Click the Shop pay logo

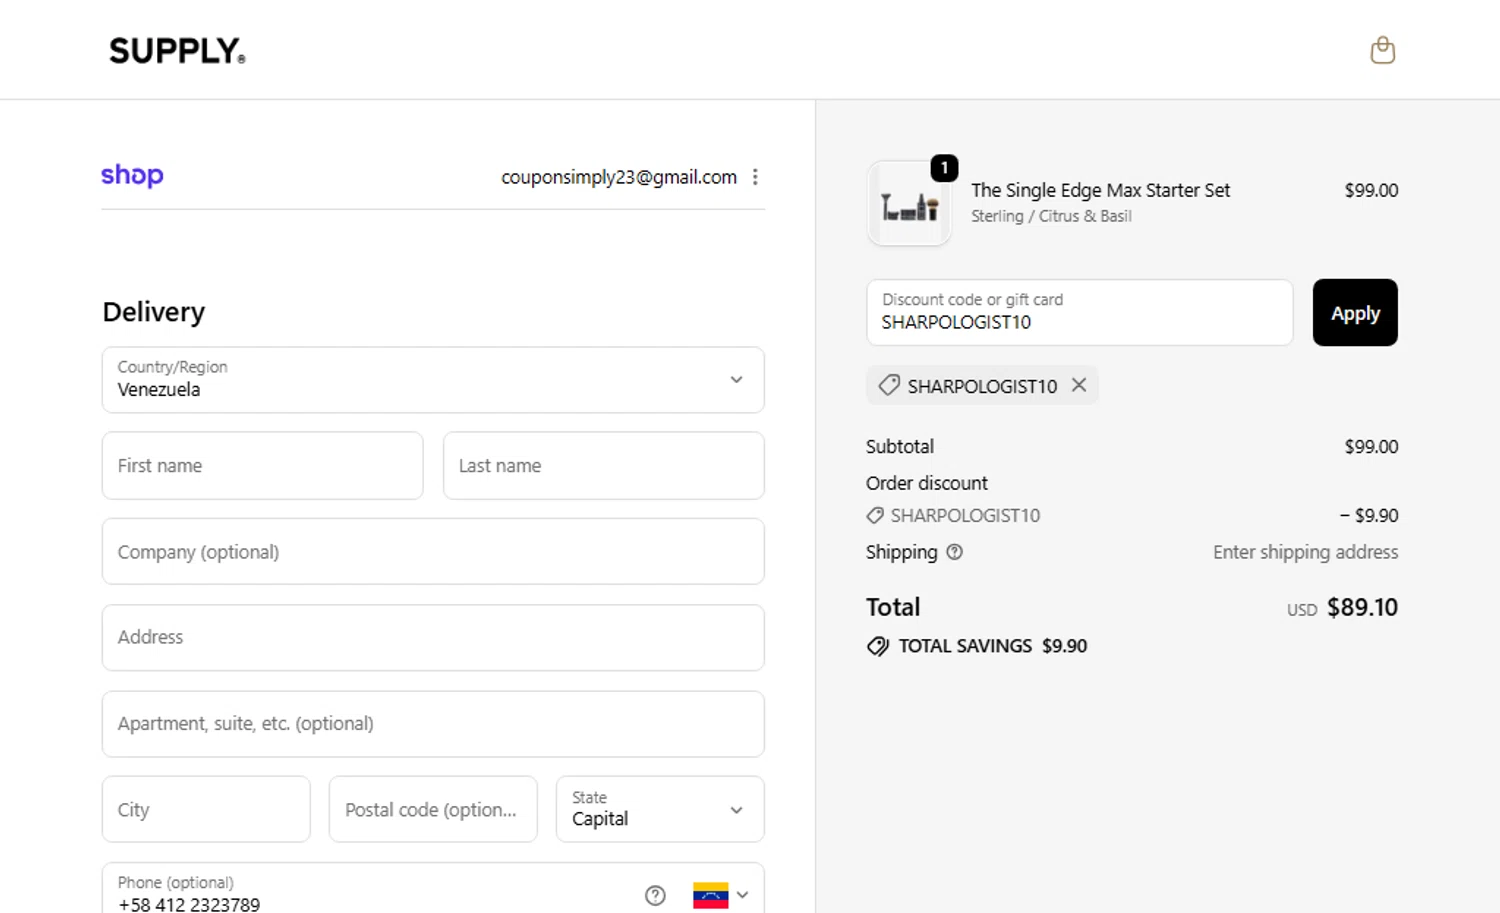coord(132,176)
